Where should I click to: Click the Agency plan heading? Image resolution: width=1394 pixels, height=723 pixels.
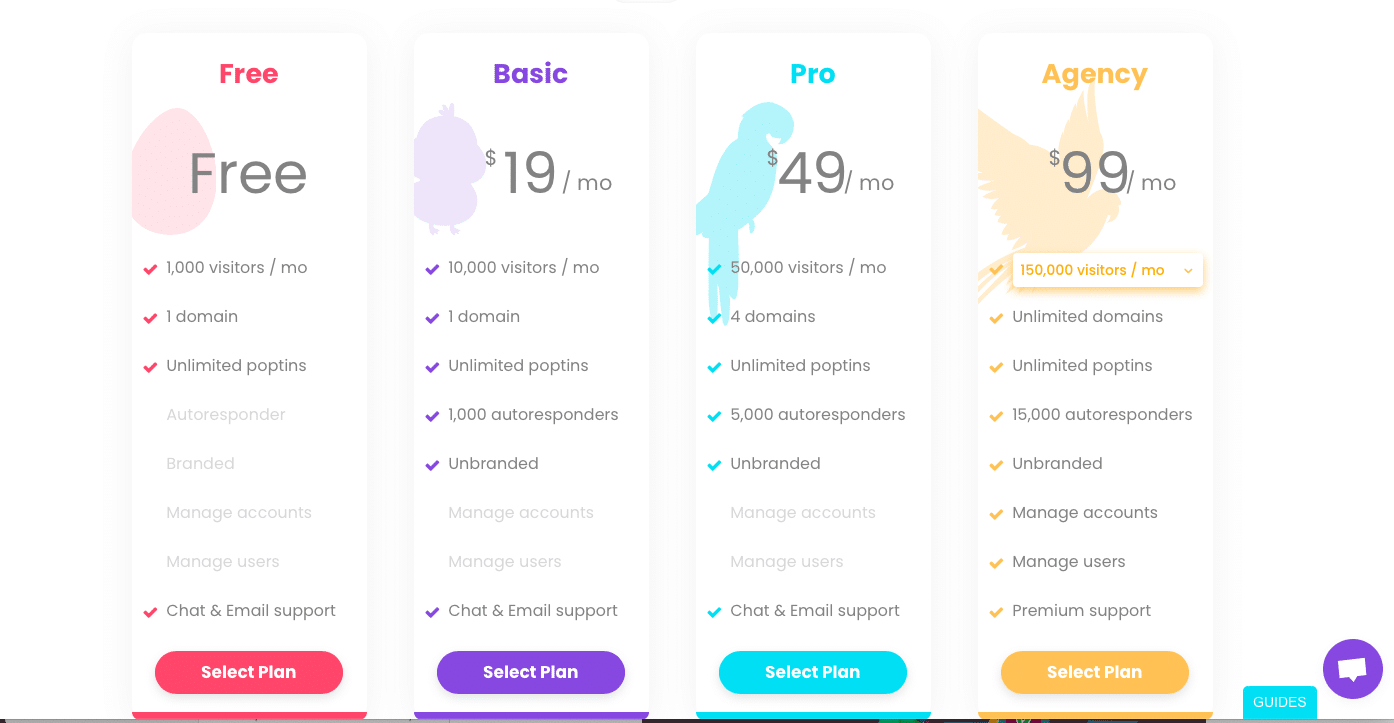[x=1094, y=74]
